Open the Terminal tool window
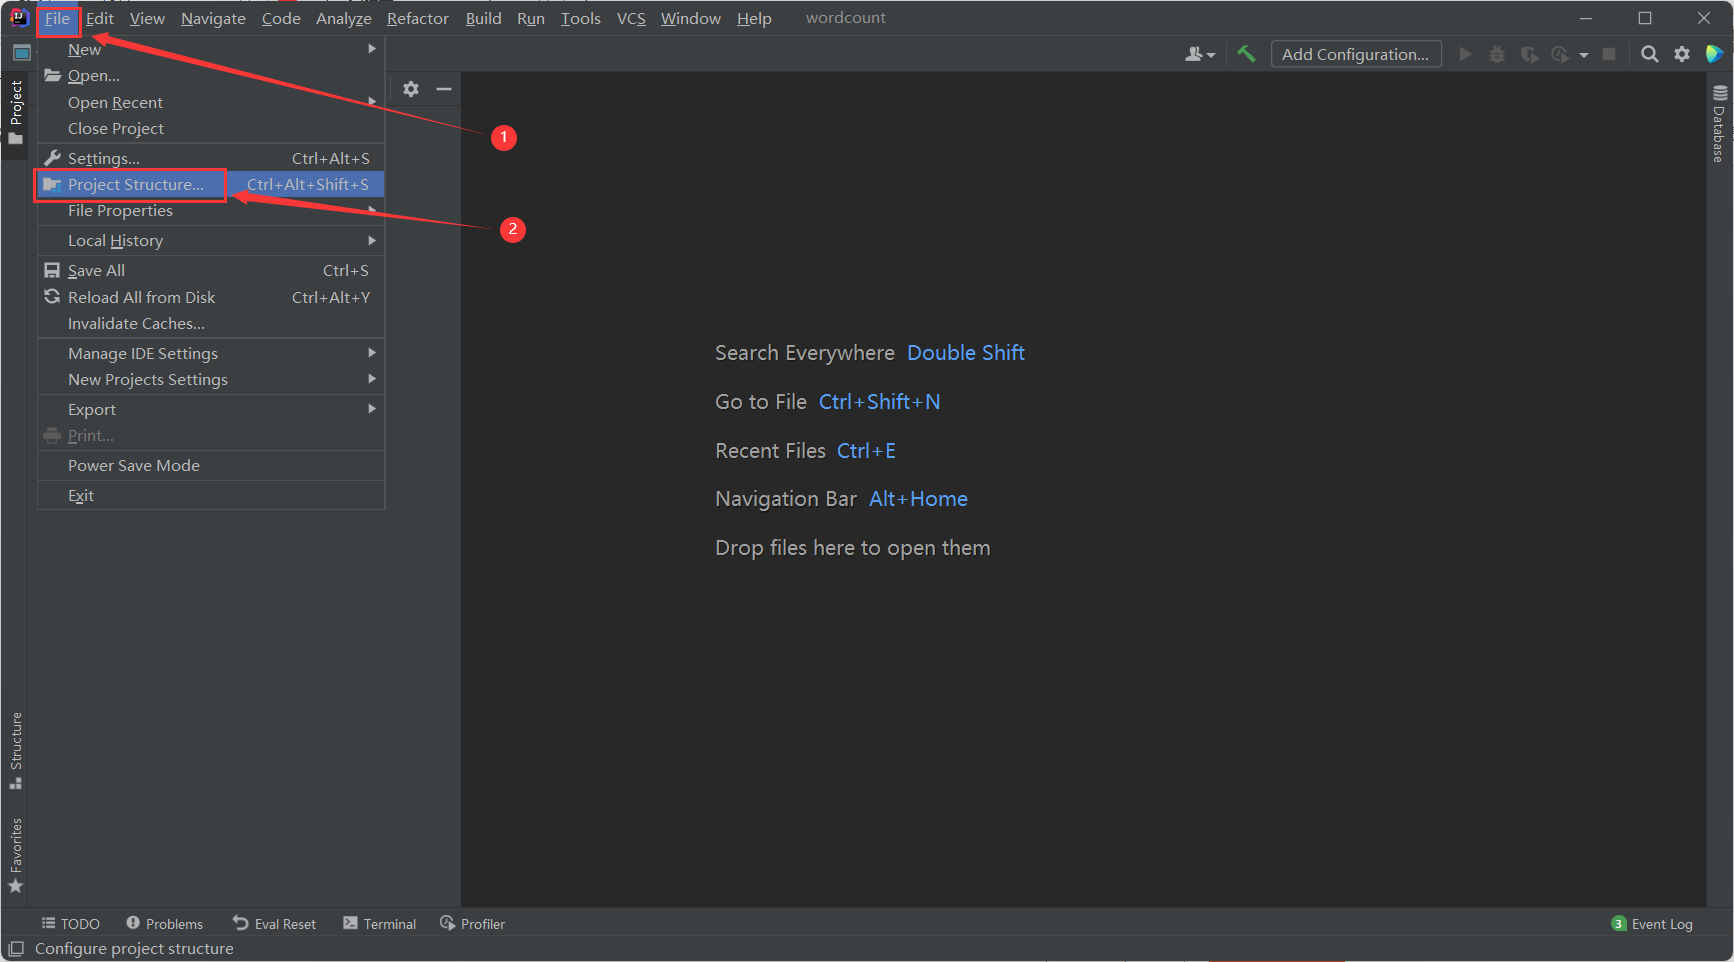Image resolution: width=1734 pixels, height=962 pixels. pyautogui.click(x=379, y=924)
